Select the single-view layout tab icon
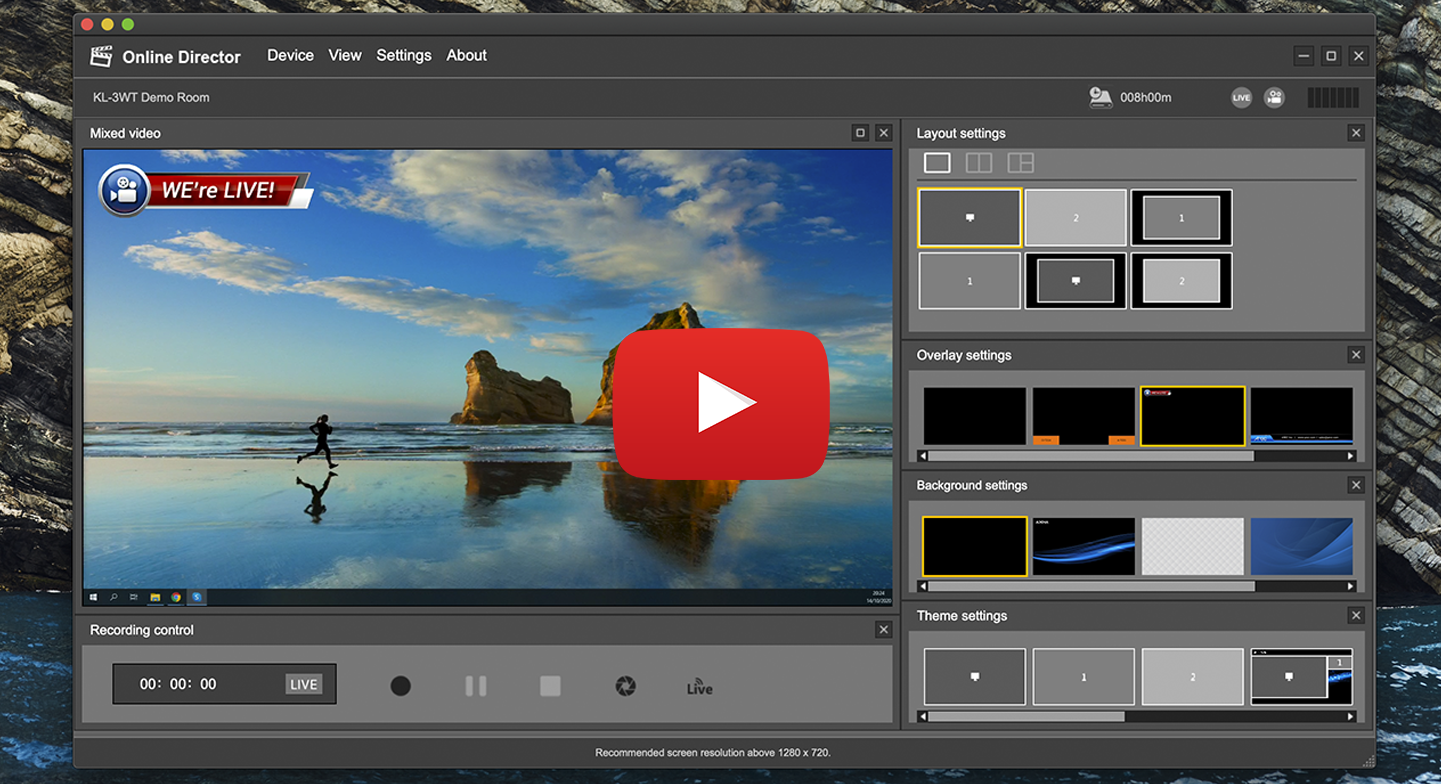 point(937,163)
